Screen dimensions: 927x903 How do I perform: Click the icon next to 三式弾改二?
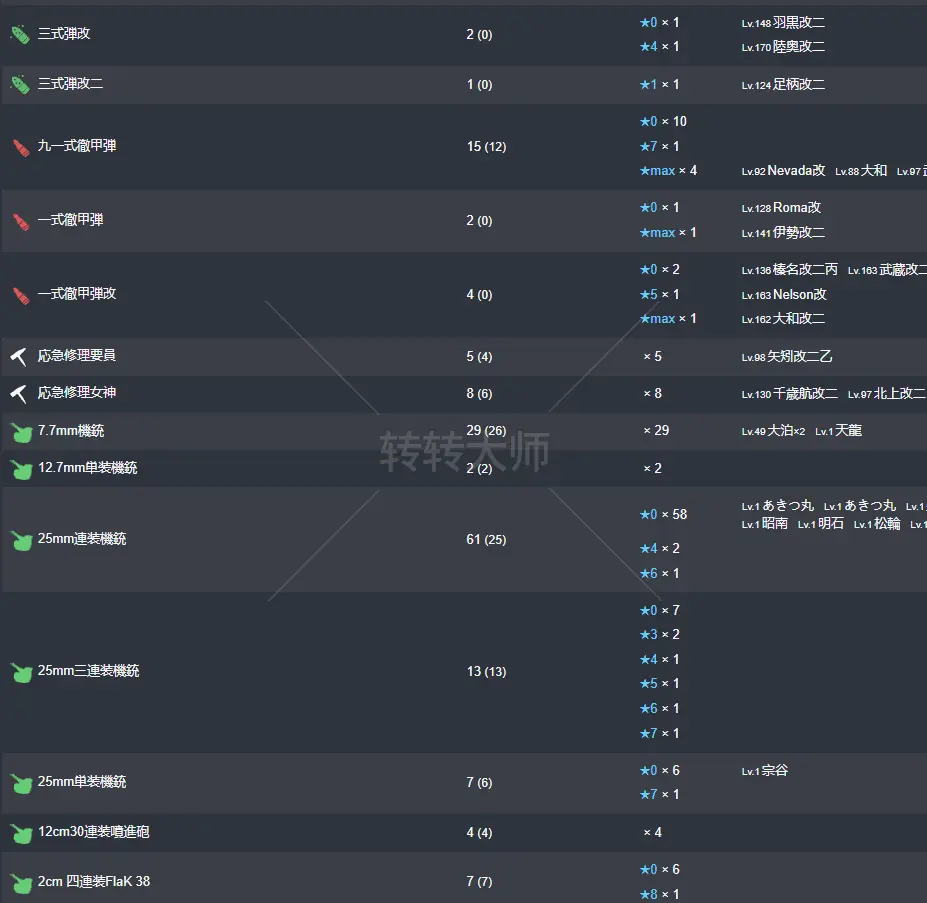point(19,85)
